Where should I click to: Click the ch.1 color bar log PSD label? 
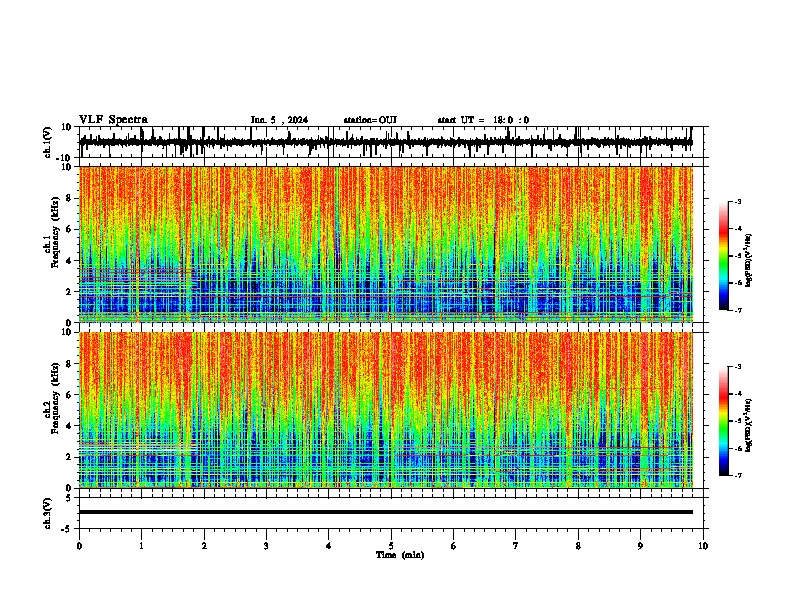748,261
